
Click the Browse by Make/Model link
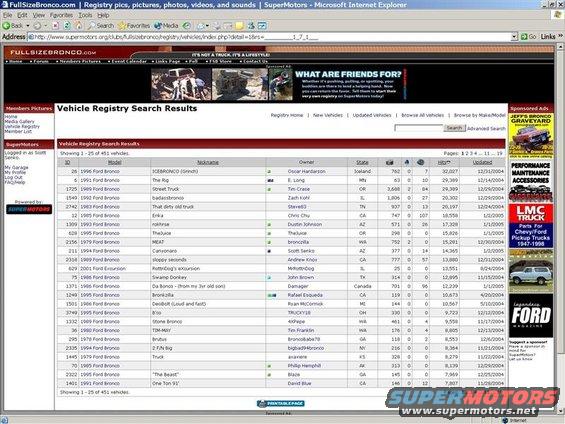(480, 115)
